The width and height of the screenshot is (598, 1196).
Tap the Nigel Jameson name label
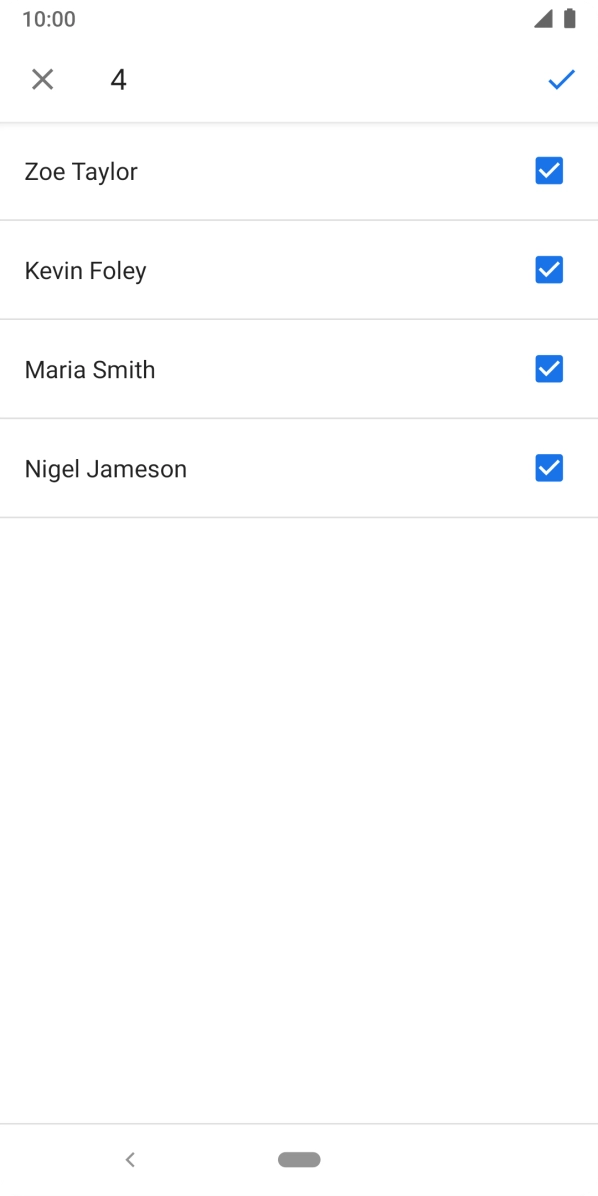[105, 468]
